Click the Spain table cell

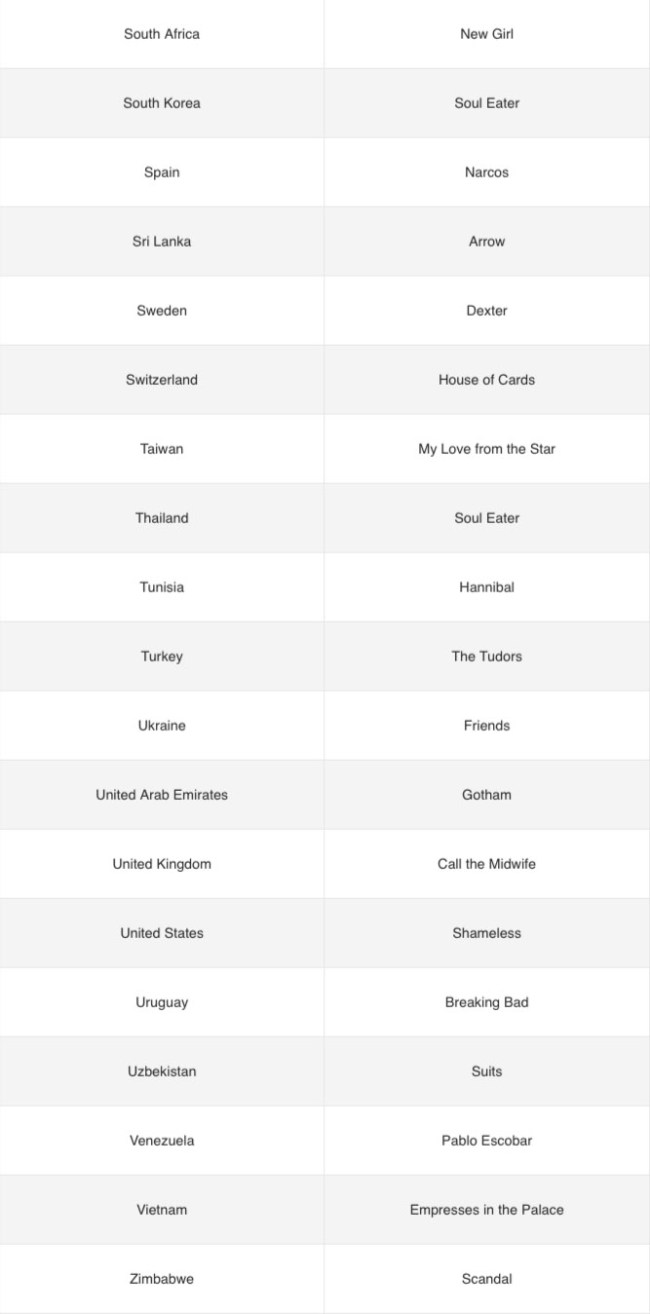point(162,172)
